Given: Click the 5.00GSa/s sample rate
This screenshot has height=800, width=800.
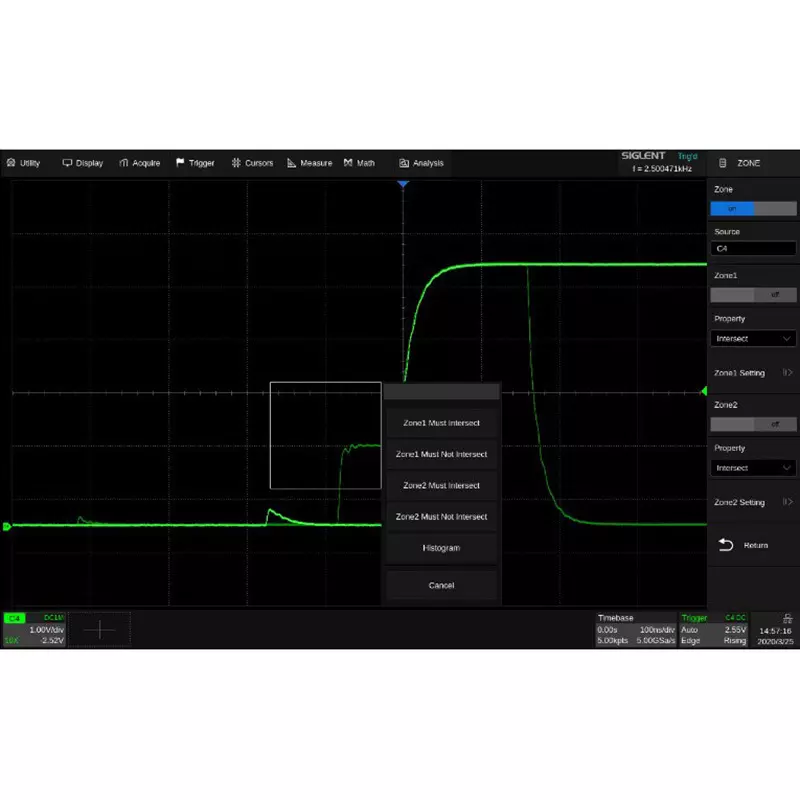Looking at the screenshot, I should point(656,641).
